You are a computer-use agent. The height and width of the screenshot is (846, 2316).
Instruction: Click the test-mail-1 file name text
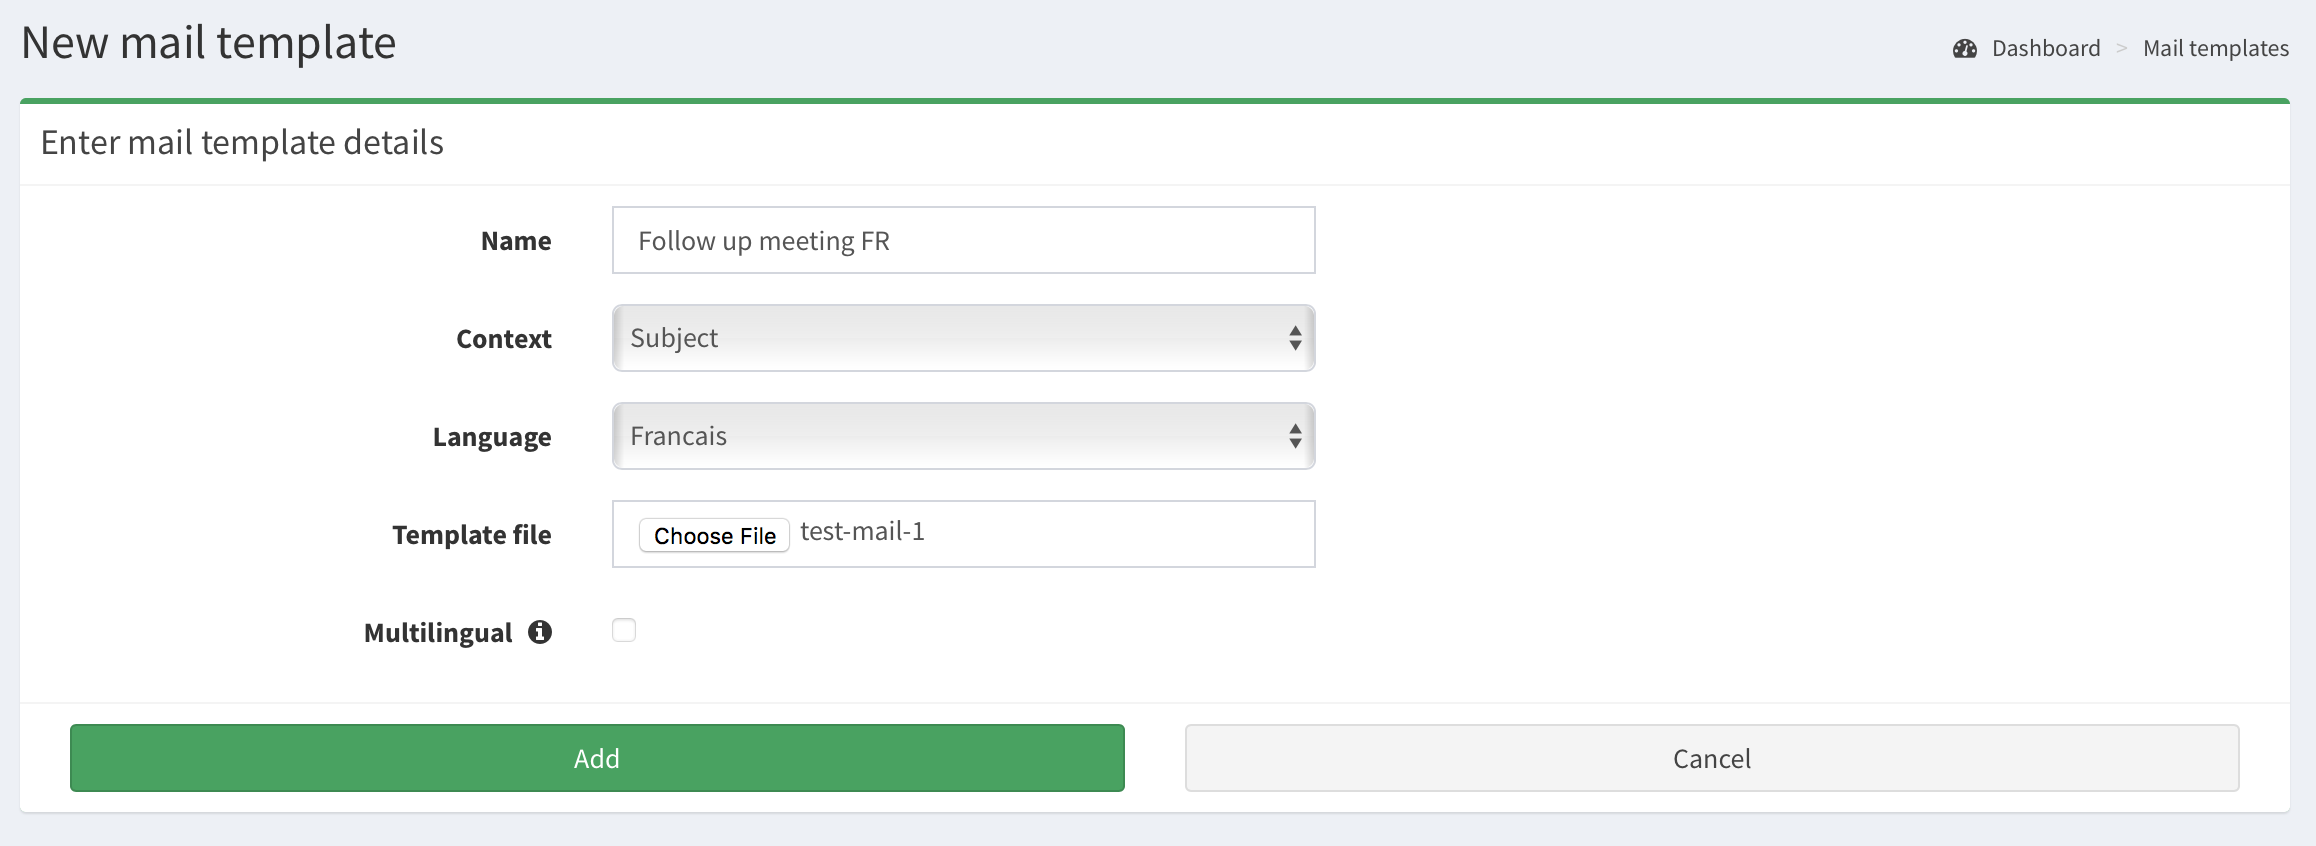pos(862,532)
